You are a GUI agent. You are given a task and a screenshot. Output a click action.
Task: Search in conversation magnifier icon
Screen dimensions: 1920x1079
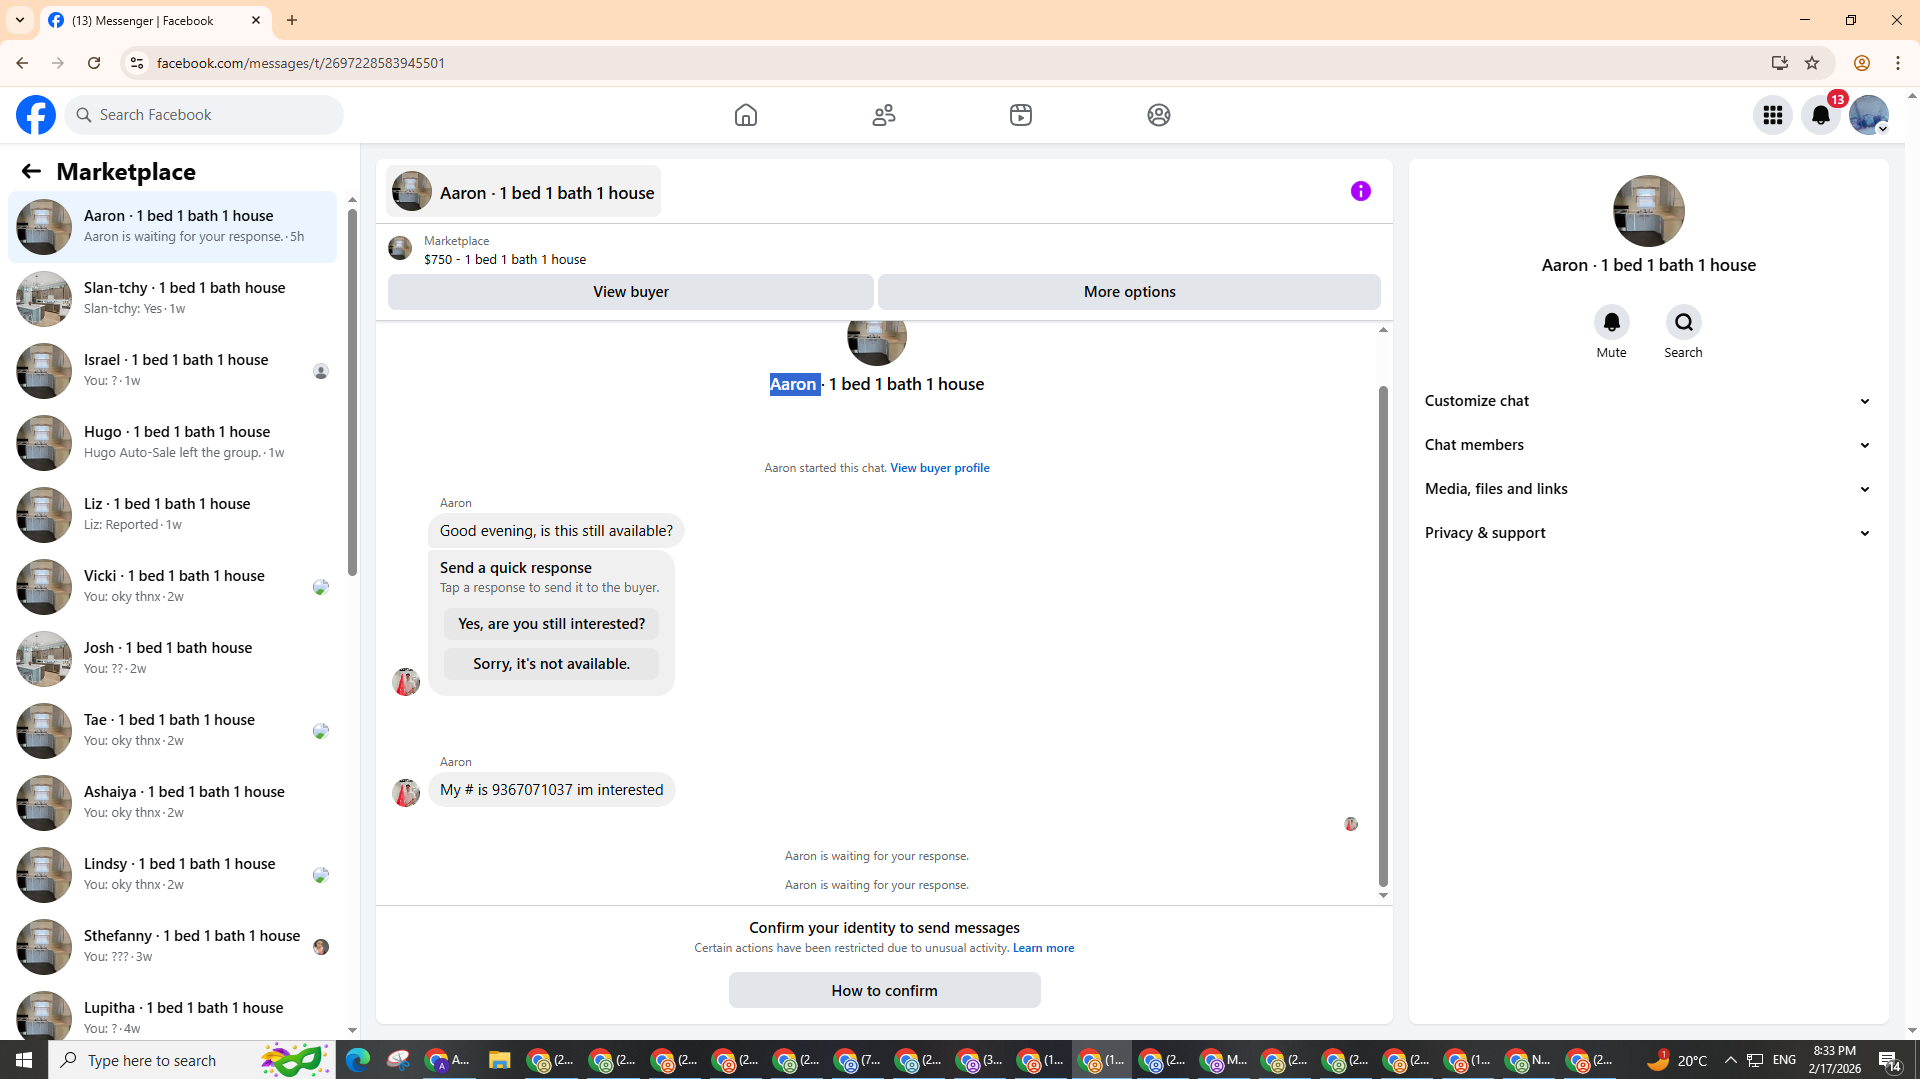tap(1684, 322)
